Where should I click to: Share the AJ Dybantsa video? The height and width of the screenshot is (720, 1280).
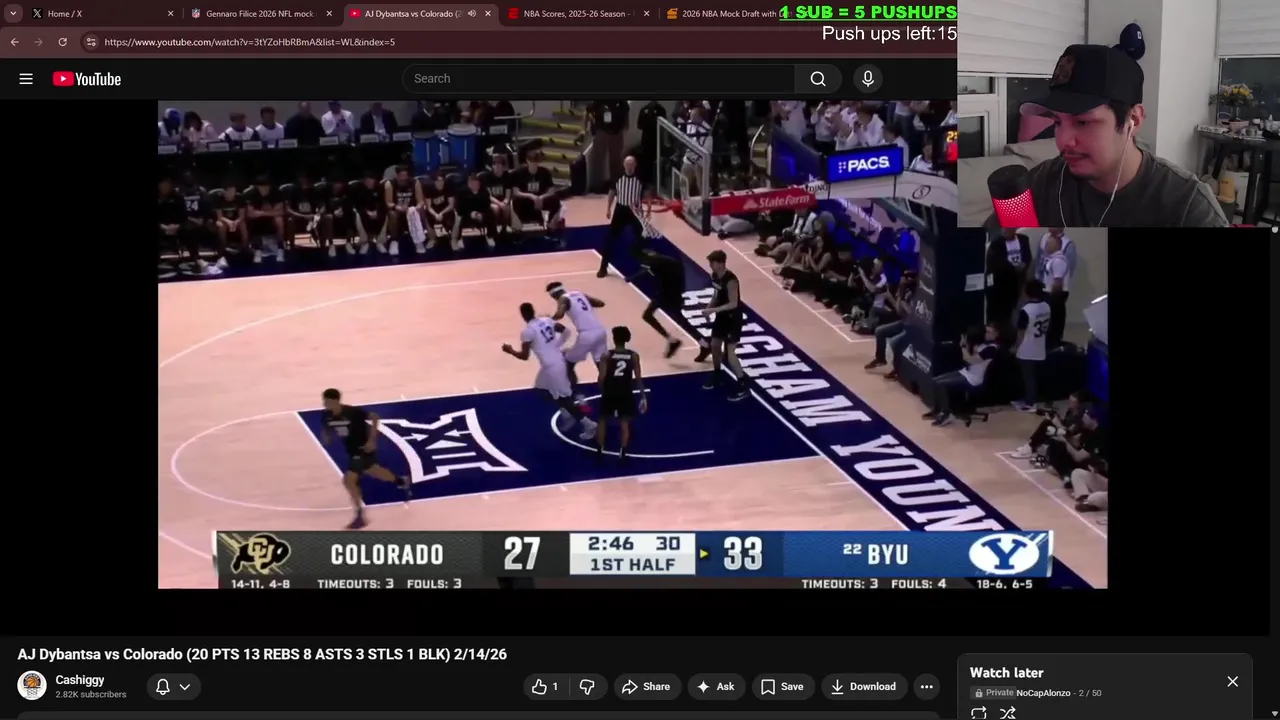coord(645,686)
